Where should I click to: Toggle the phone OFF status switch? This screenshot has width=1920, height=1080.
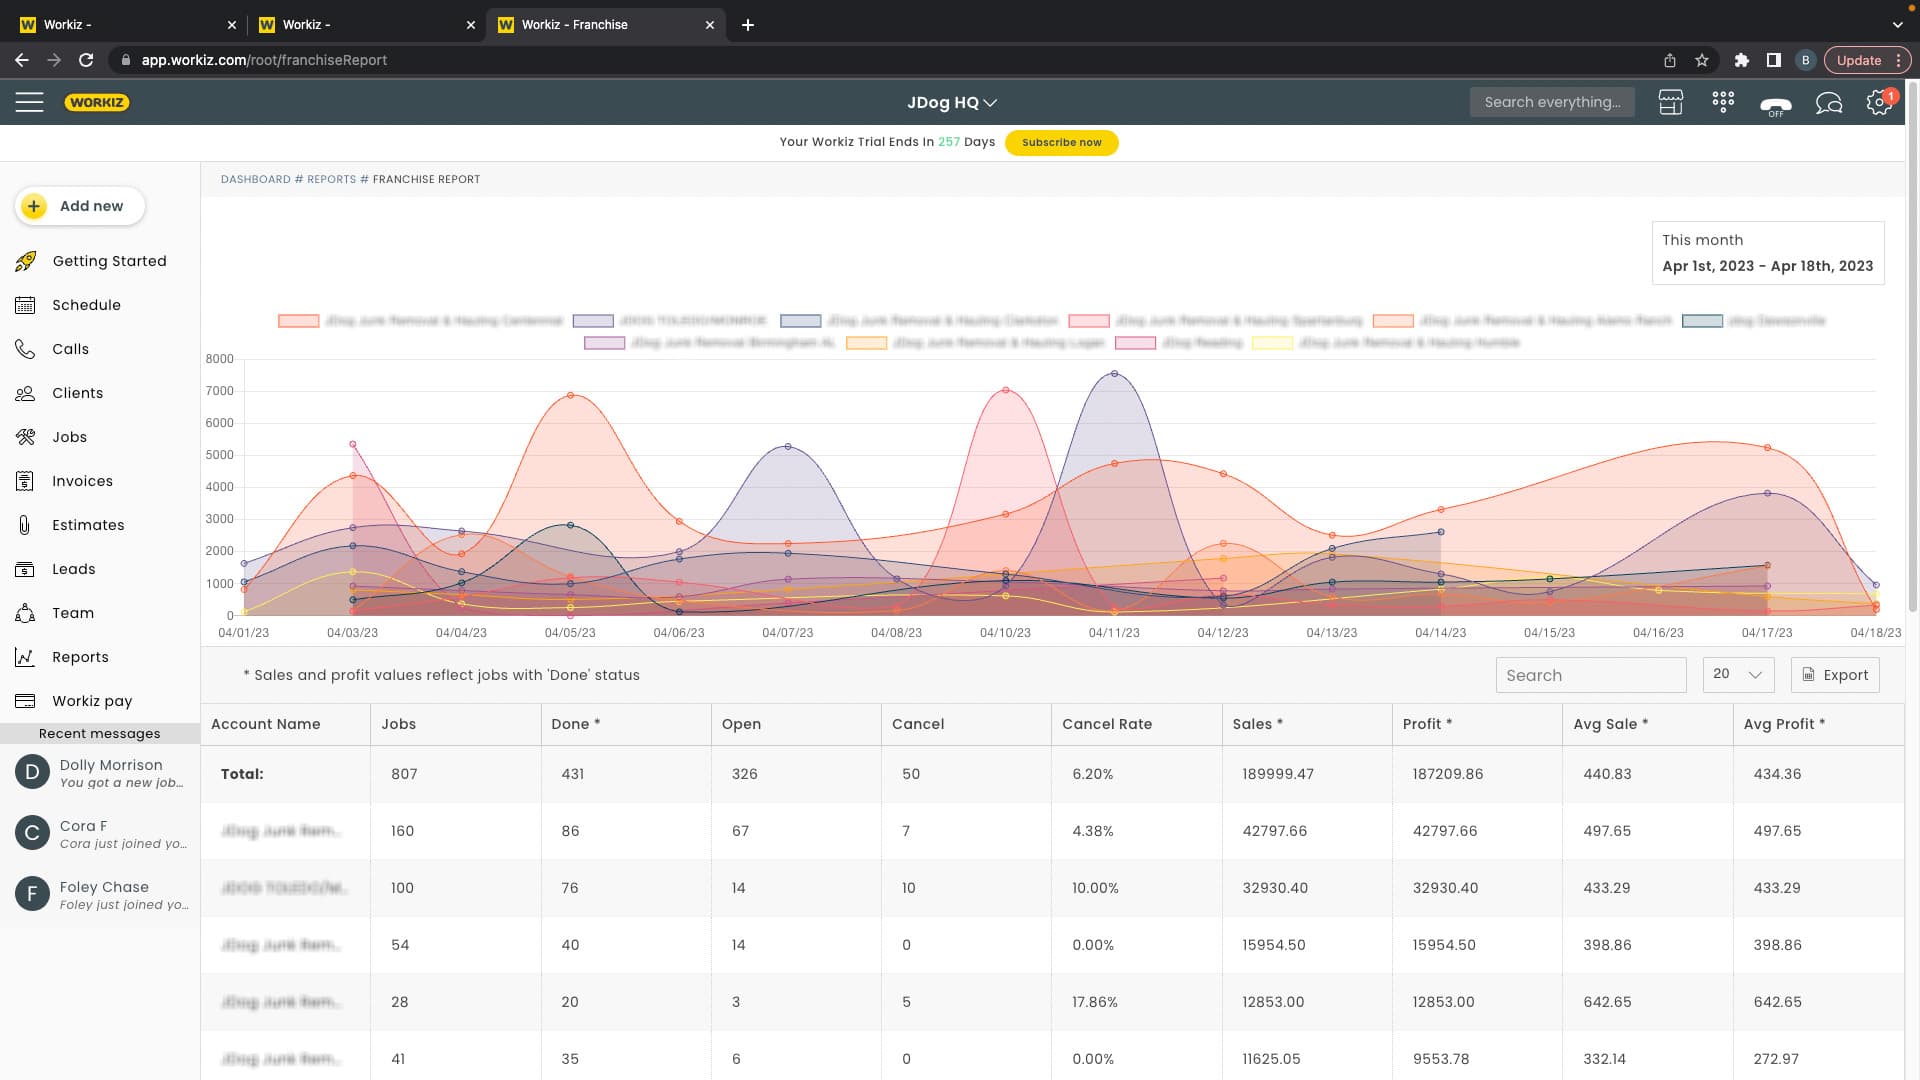1776,105
